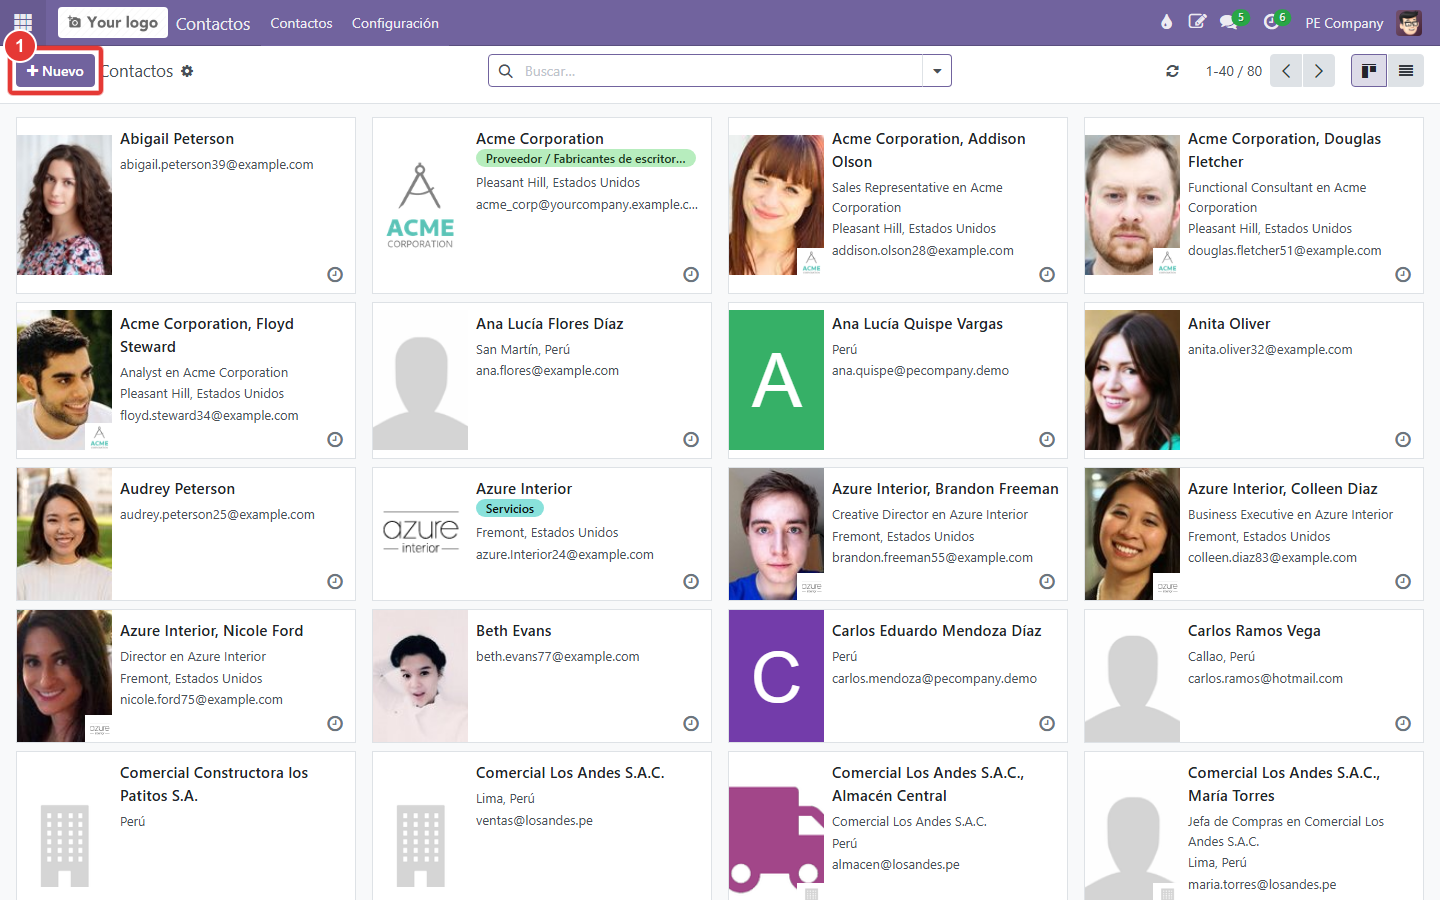The height and width of the screenshot is (900, 1440).
Task: Open activity clock on Beth Evans card
Action: click(x=691, y=723)
